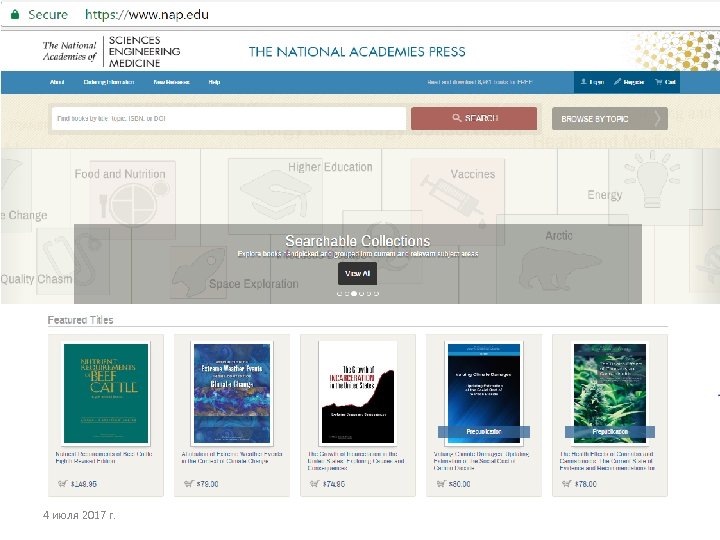Open the Nutrient Requirements of Beef Cattle title link
Image resolution: width=720 pixels, height=540 pixels.
click(x=104, y=457)
